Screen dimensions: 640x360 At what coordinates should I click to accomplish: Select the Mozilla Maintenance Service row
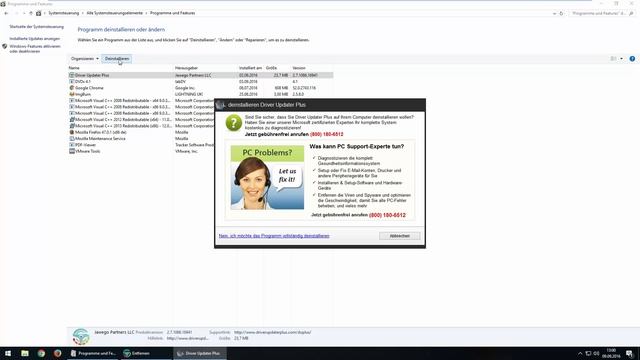tap(141, 138)
